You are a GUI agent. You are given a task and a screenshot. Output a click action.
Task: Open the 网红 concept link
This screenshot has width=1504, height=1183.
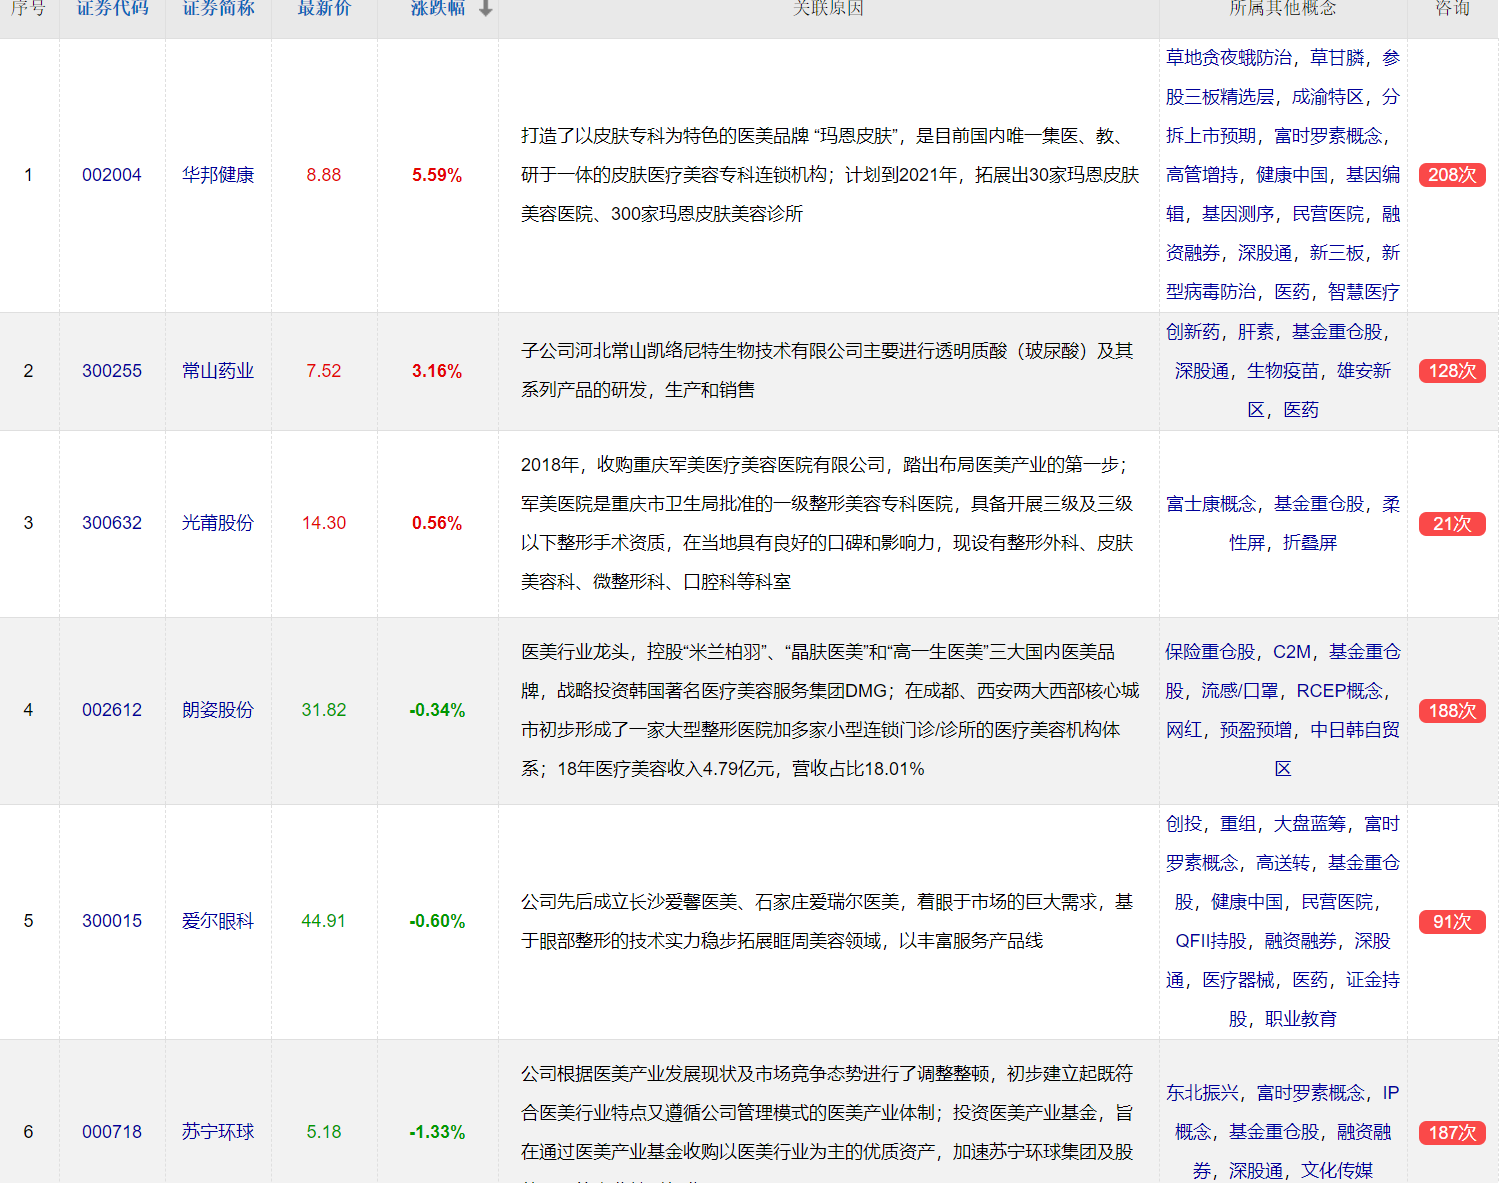[x=1184, y=730]
